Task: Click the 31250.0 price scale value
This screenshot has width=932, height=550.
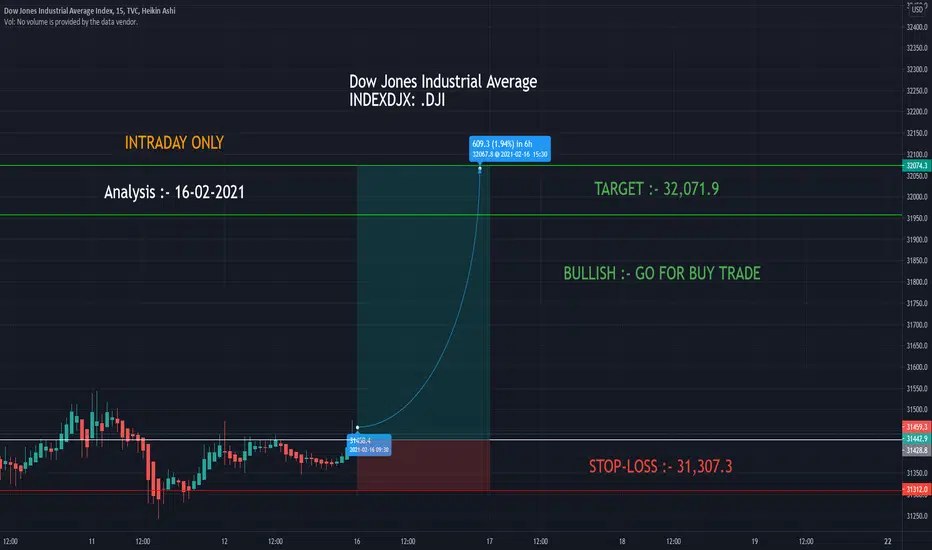Action: point(917,516)
